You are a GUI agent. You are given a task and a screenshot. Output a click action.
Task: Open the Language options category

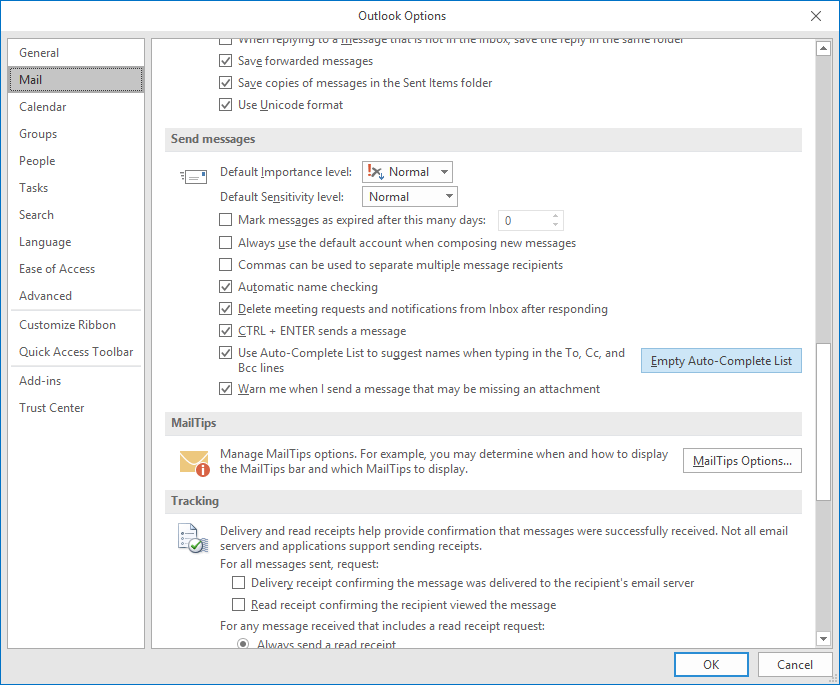pos(76,242)
